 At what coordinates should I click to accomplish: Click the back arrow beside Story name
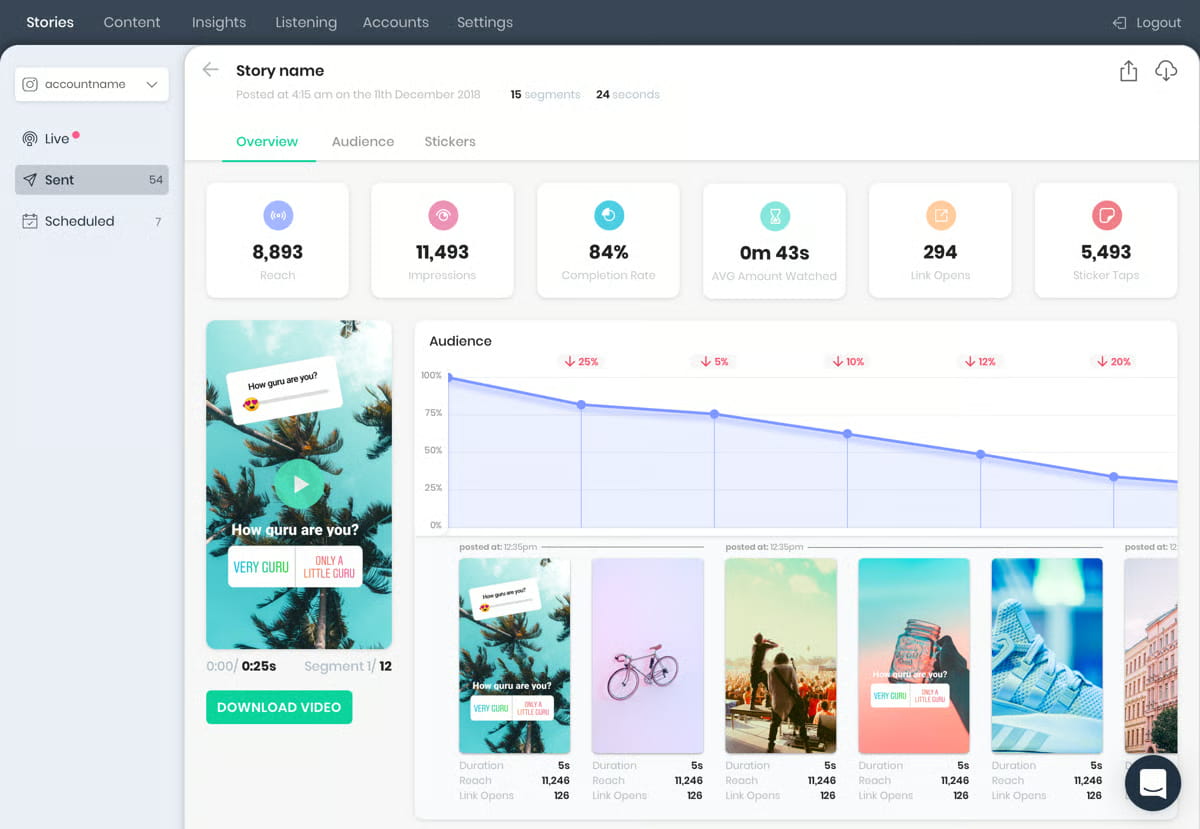(210, 70)
